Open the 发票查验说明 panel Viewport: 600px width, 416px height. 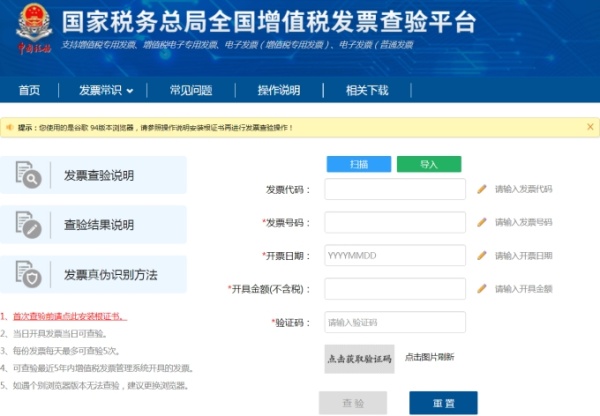tap(93, 175)
